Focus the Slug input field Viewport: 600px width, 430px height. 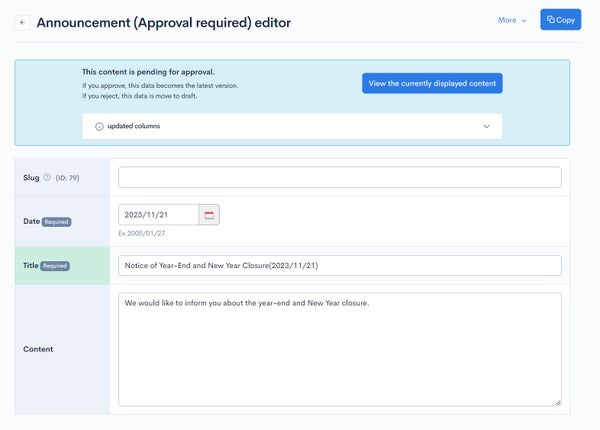point(340,177)
